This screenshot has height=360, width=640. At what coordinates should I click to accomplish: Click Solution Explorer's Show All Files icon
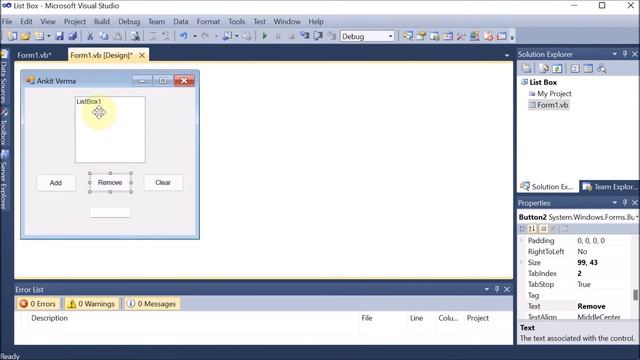click(544, 69)
